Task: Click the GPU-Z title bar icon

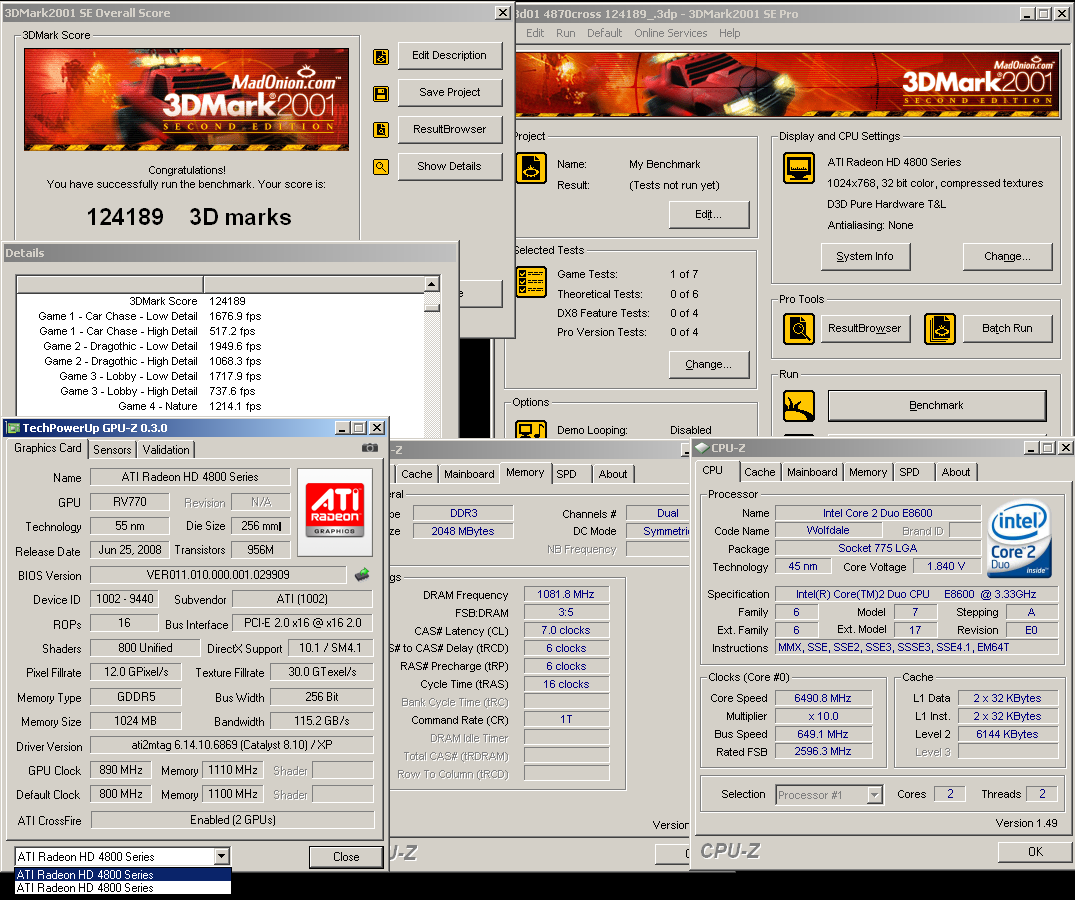Action: point(13,428)
